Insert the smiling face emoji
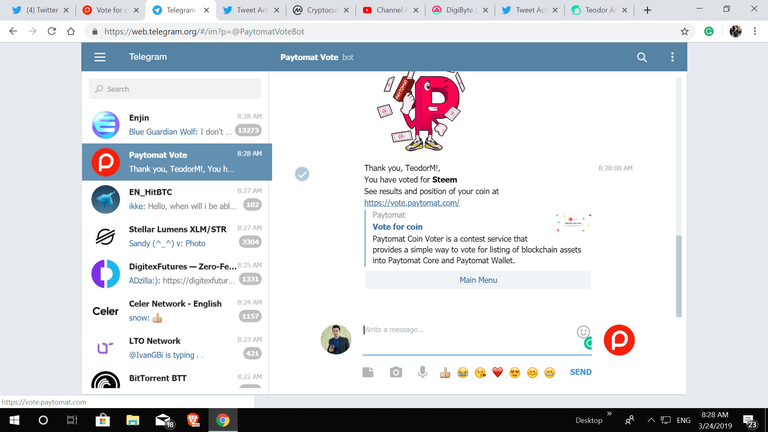768x432 pixels. point(532,373)
